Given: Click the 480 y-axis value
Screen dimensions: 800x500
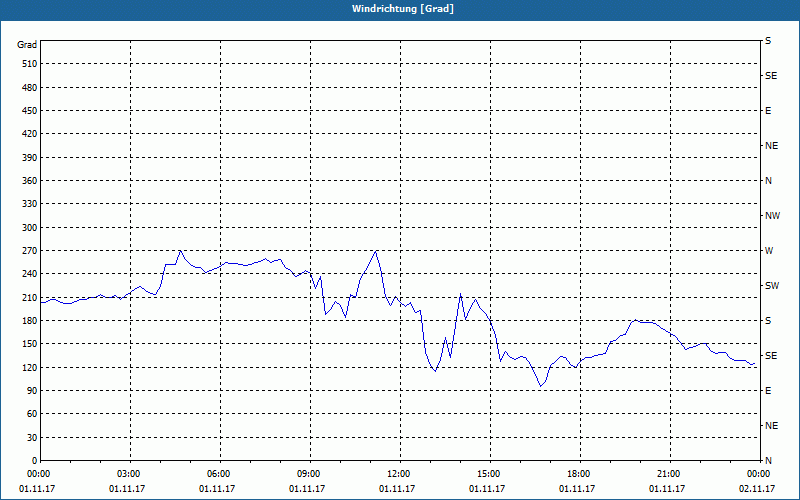Looking at the screenshot, I should coord(30,88).
